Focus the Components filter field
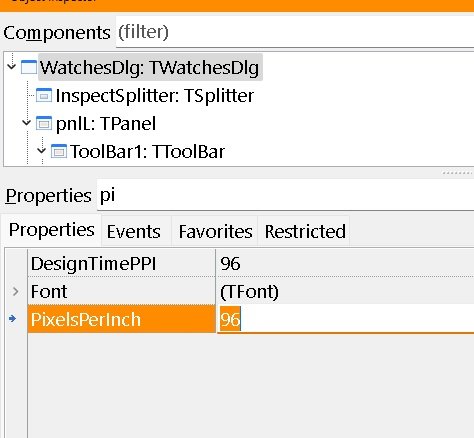Viewport: 474px width, 438px height. [295, 32]
